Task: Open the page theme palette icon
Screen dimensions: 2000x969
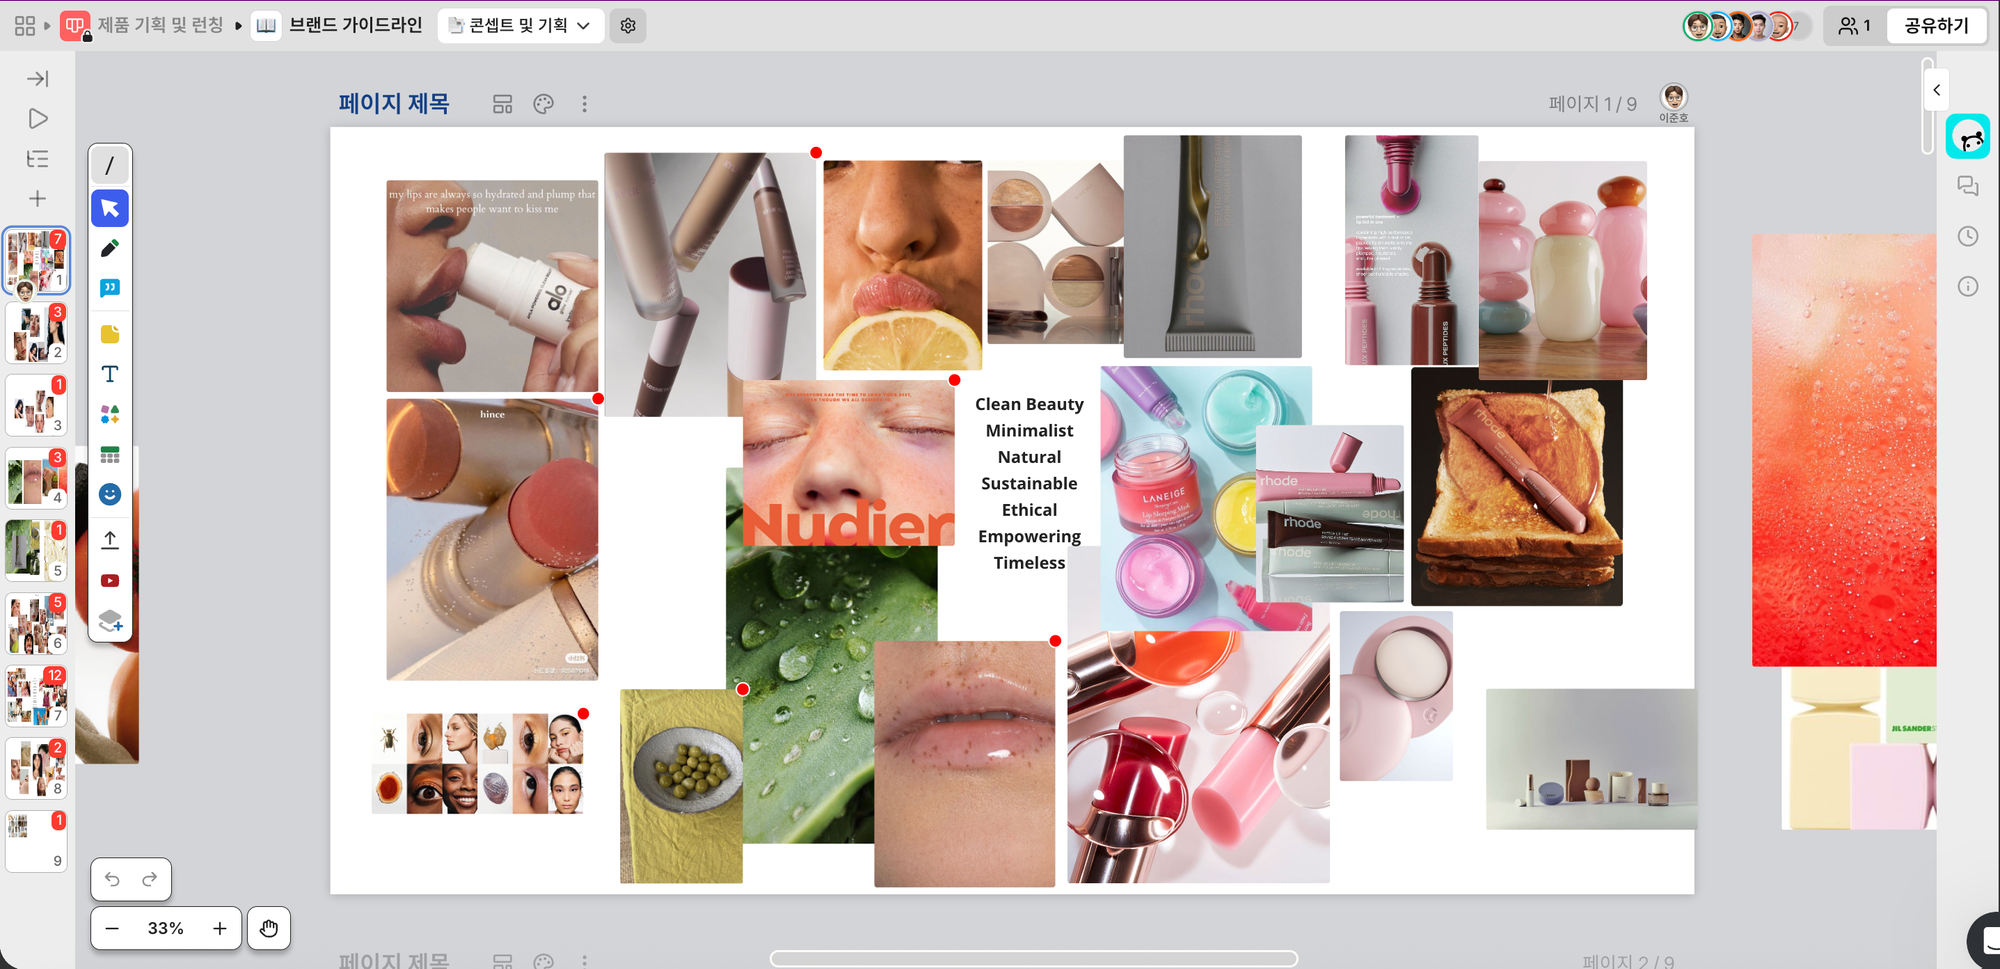Action: pos(543,104)
